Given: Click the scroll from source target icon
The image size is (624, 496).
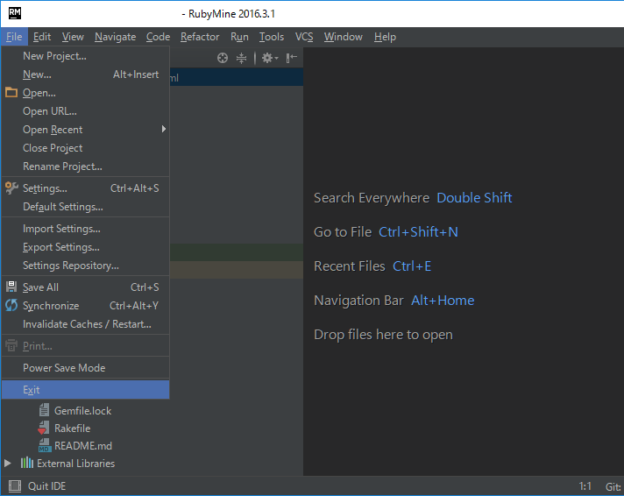Looking at the screenshot, I should (x=223, y=58).
